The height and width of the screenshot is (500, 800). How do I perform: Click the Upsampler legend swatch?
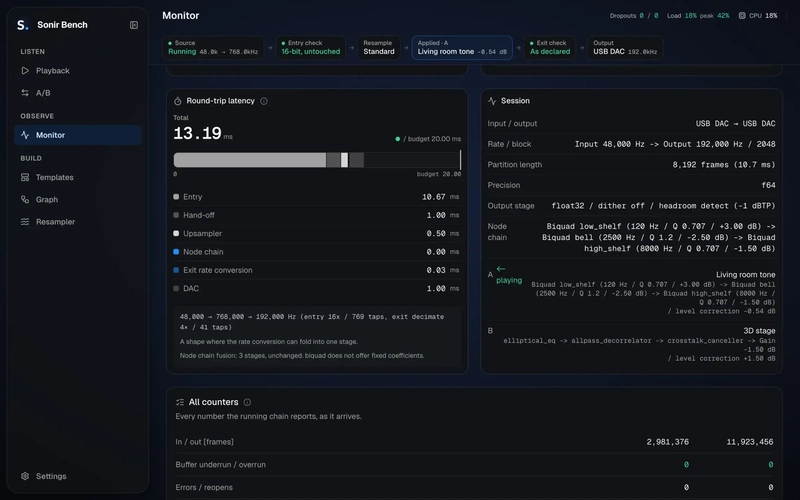(176, 233)
